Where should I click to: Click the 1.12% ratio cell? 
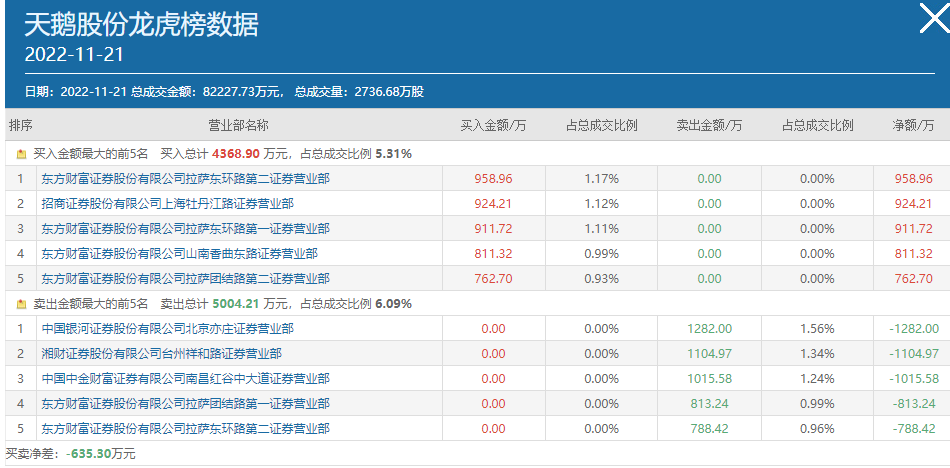[602, 204]
